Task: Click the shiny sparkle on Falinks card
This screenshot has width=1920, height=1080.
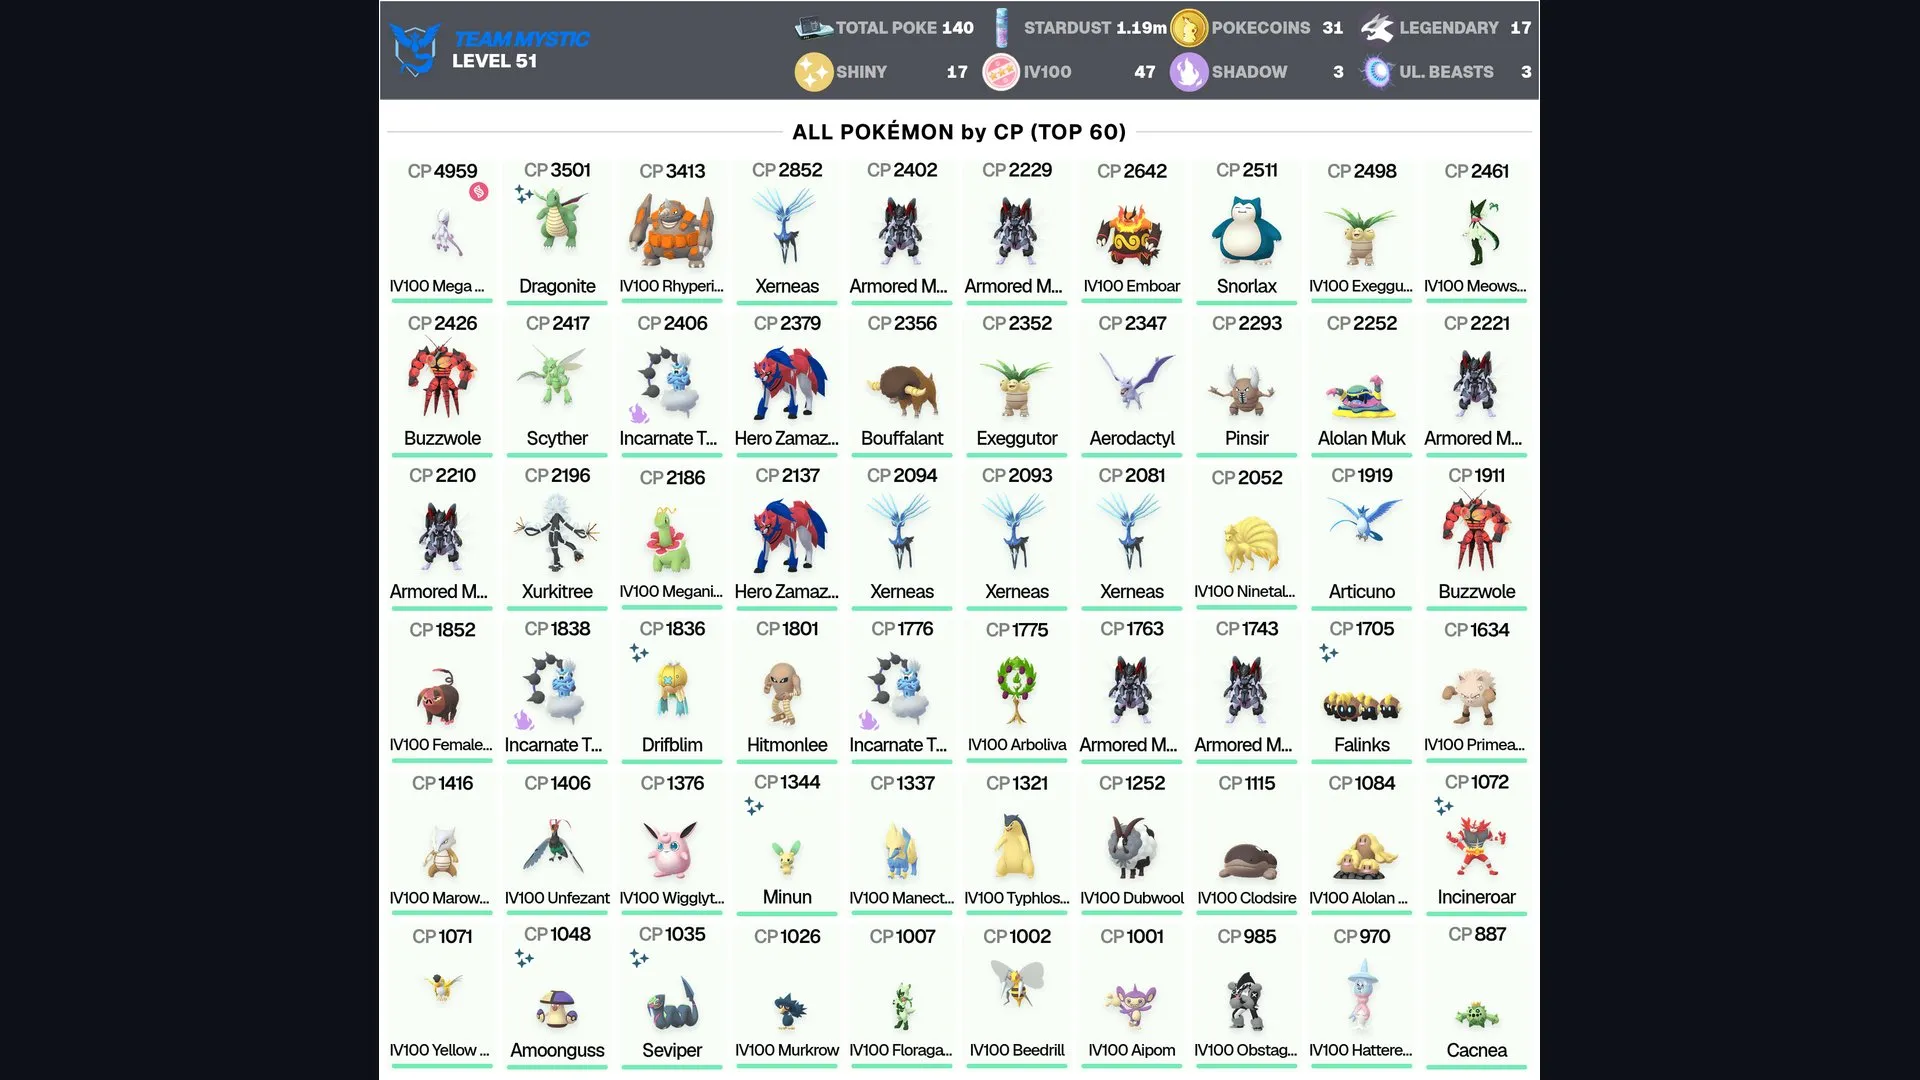Action: [x=1329, y=653]
